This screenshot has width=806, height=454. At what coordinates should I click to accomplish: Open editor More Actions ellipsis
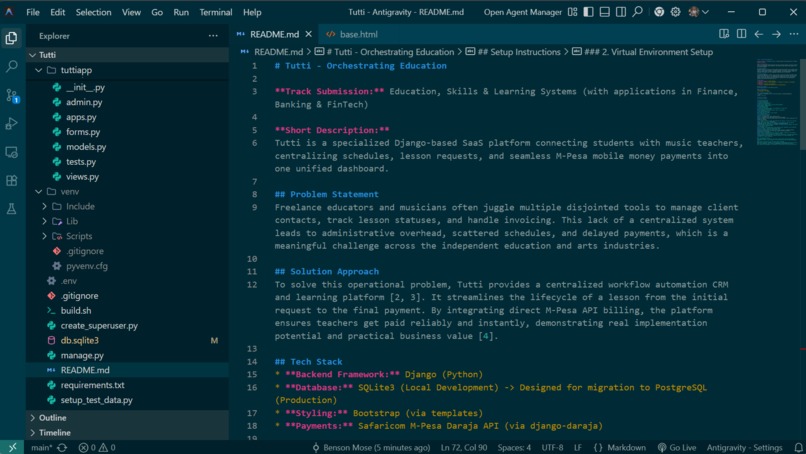point(794,34)
